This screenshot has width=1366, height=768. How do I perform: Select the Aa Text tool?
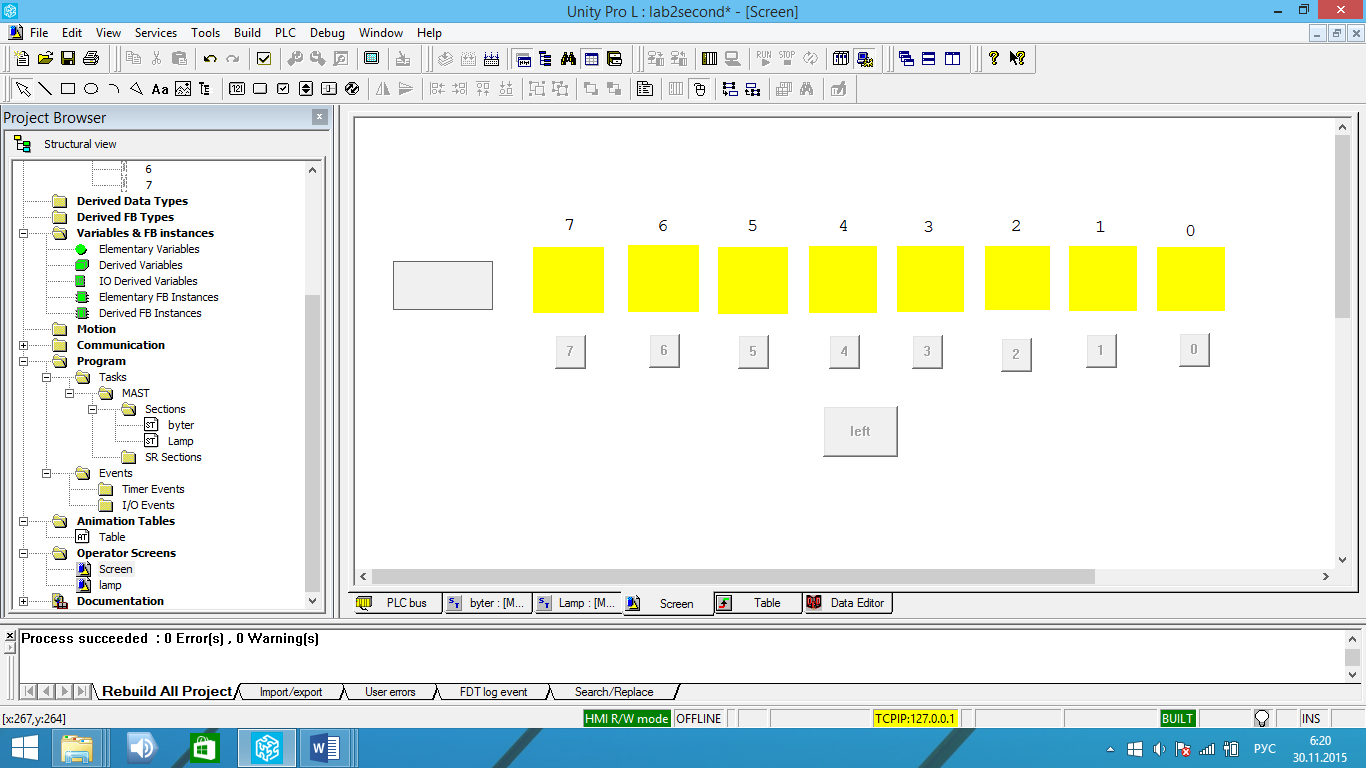[160, 89]
